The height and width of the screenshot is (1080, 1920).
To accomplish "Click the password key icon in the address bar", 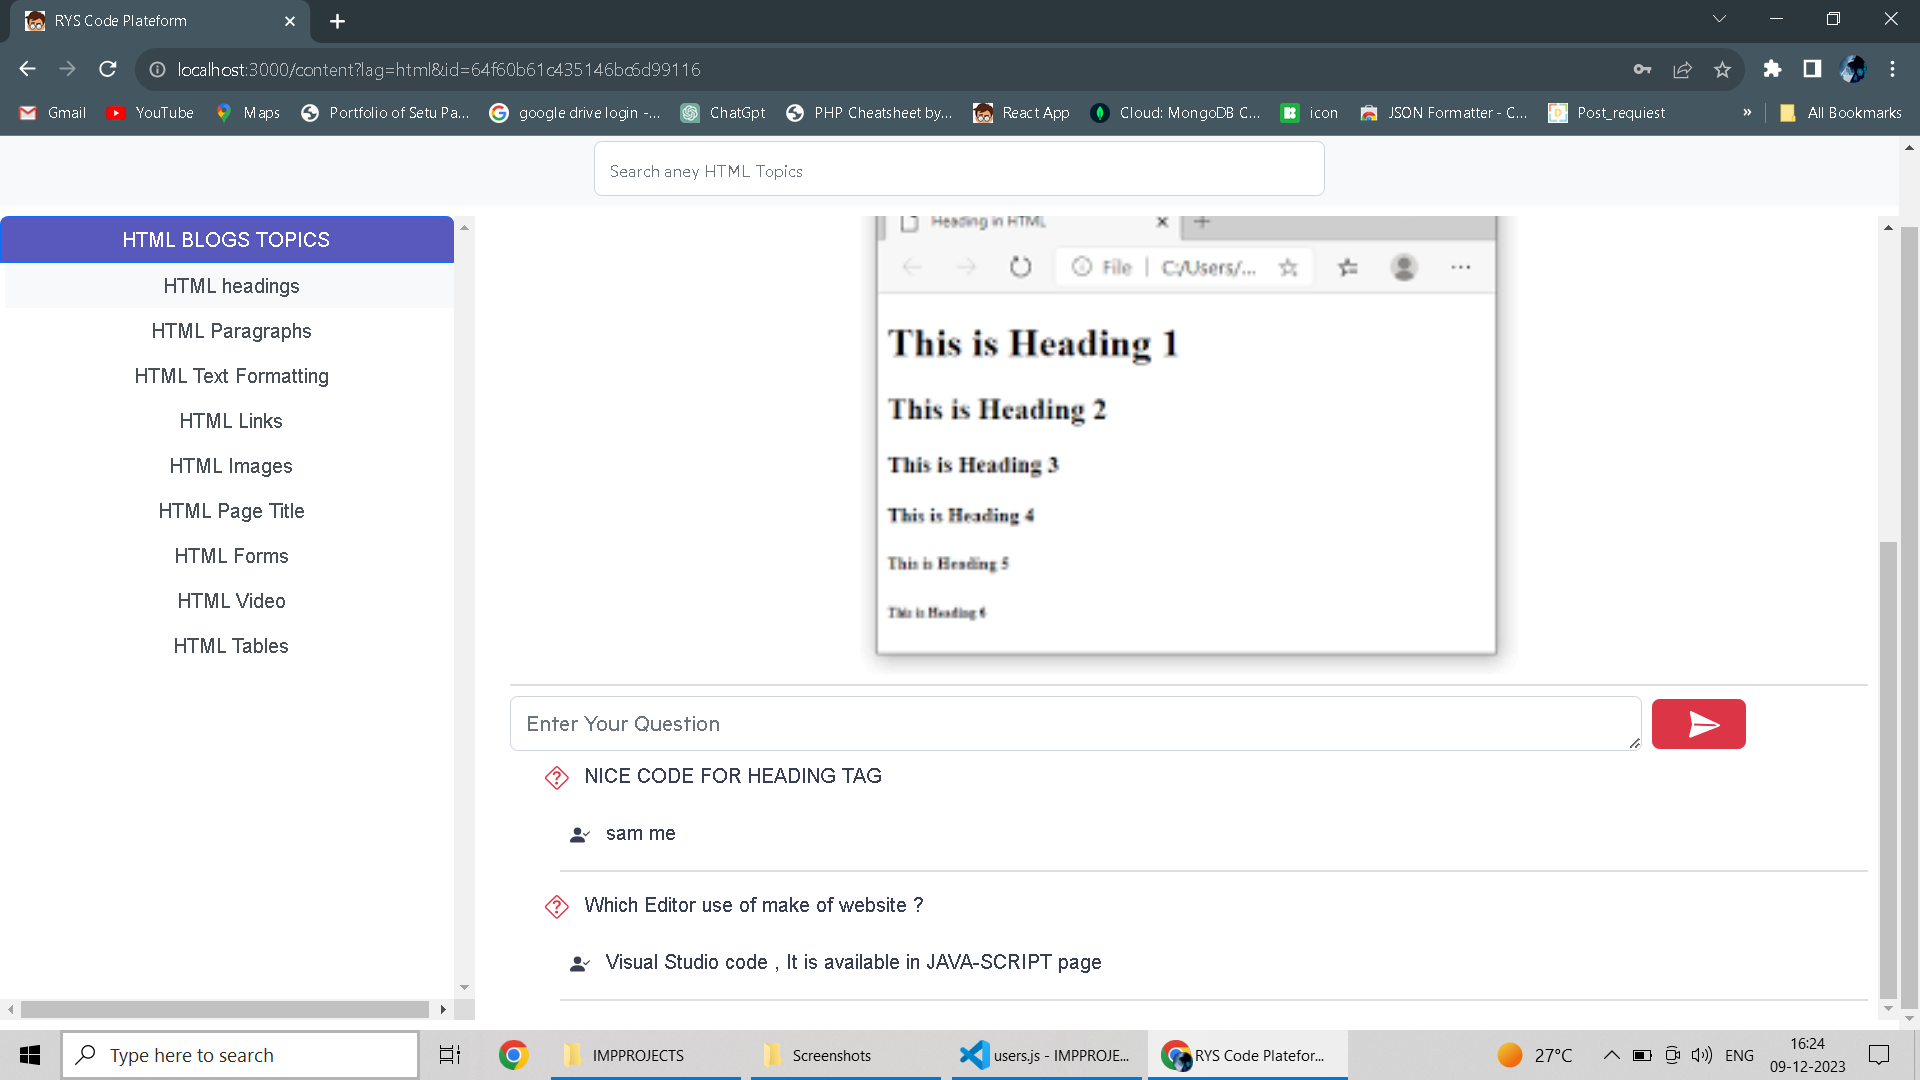I will 1642,69.
